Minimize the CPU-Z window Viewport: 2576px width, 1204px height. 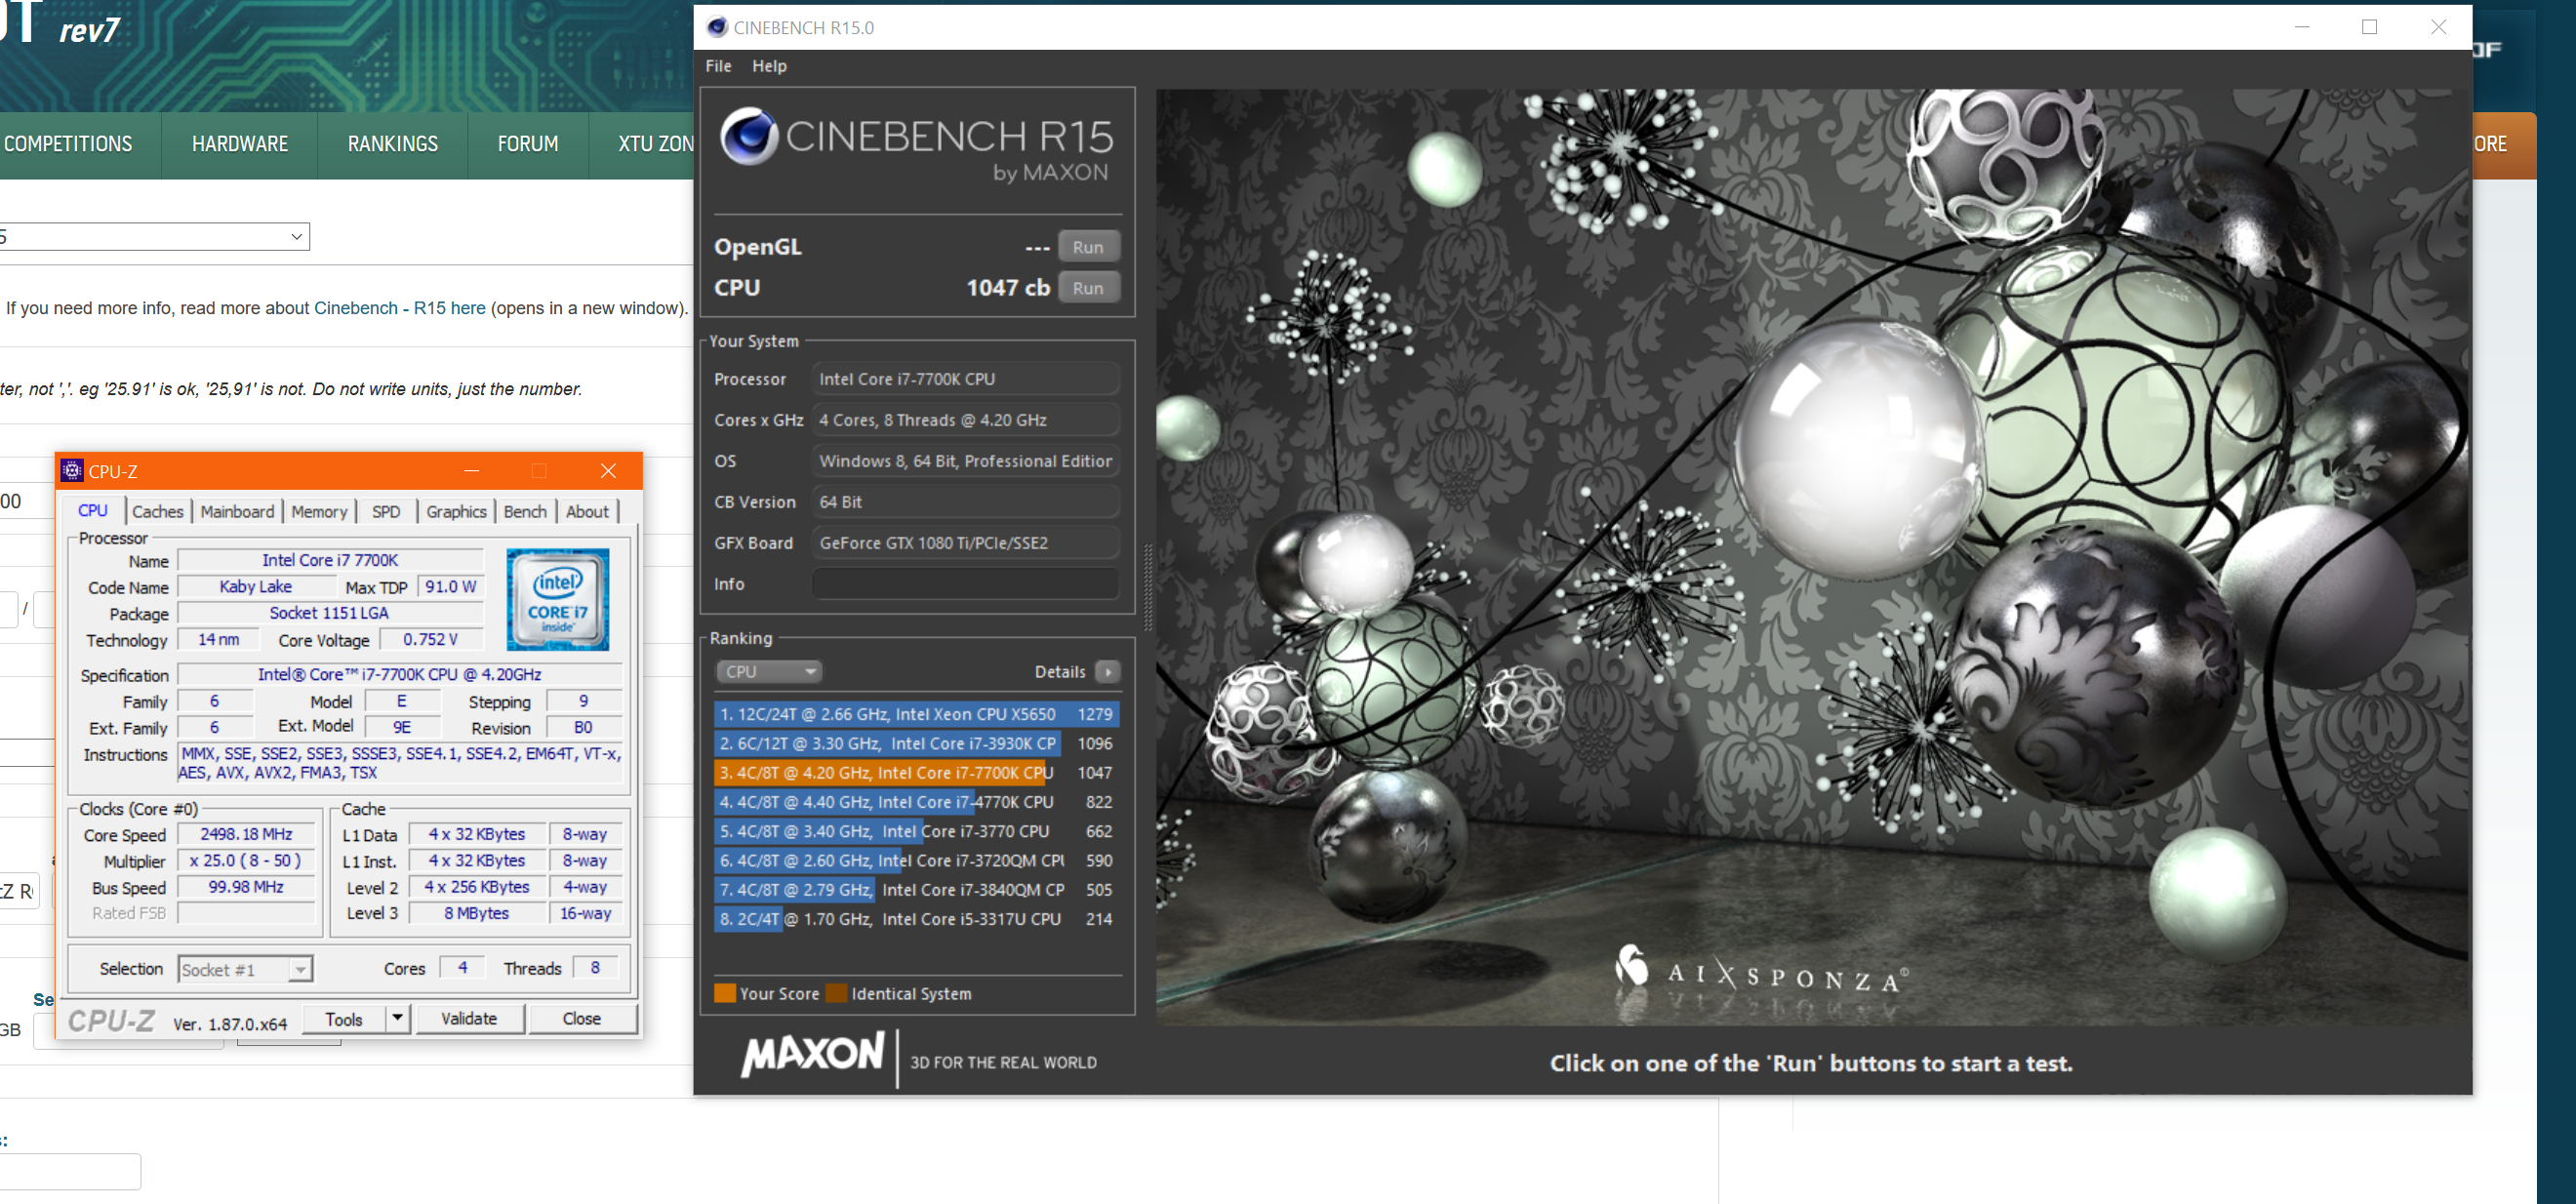[472, 471]
